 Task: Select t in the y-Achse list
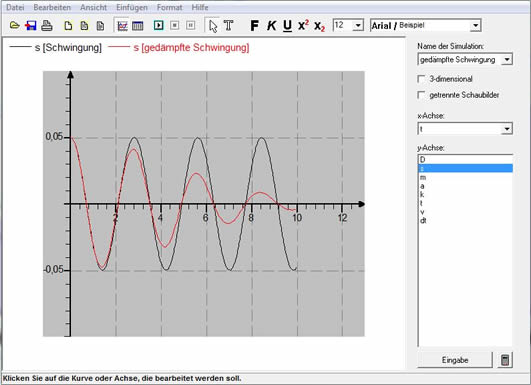click(465, 203)
